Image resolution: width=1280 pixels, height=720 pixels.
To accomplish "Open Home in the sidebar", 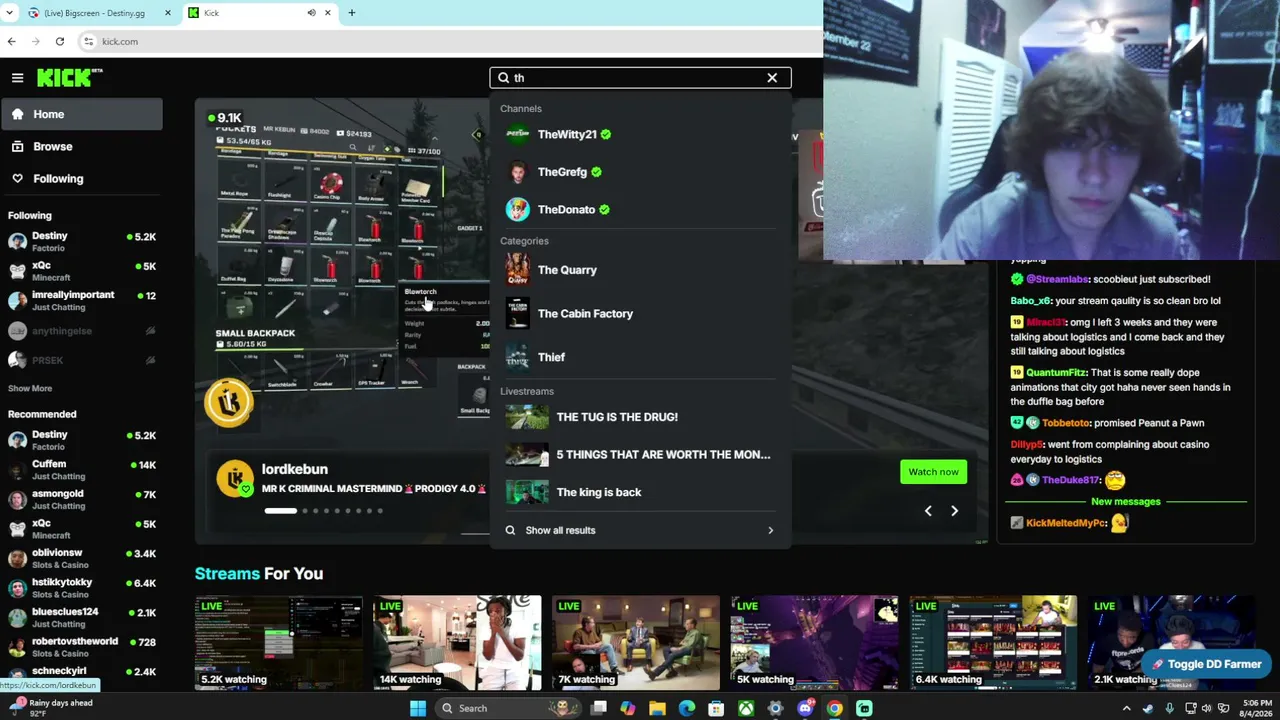I will click(81, 114).
